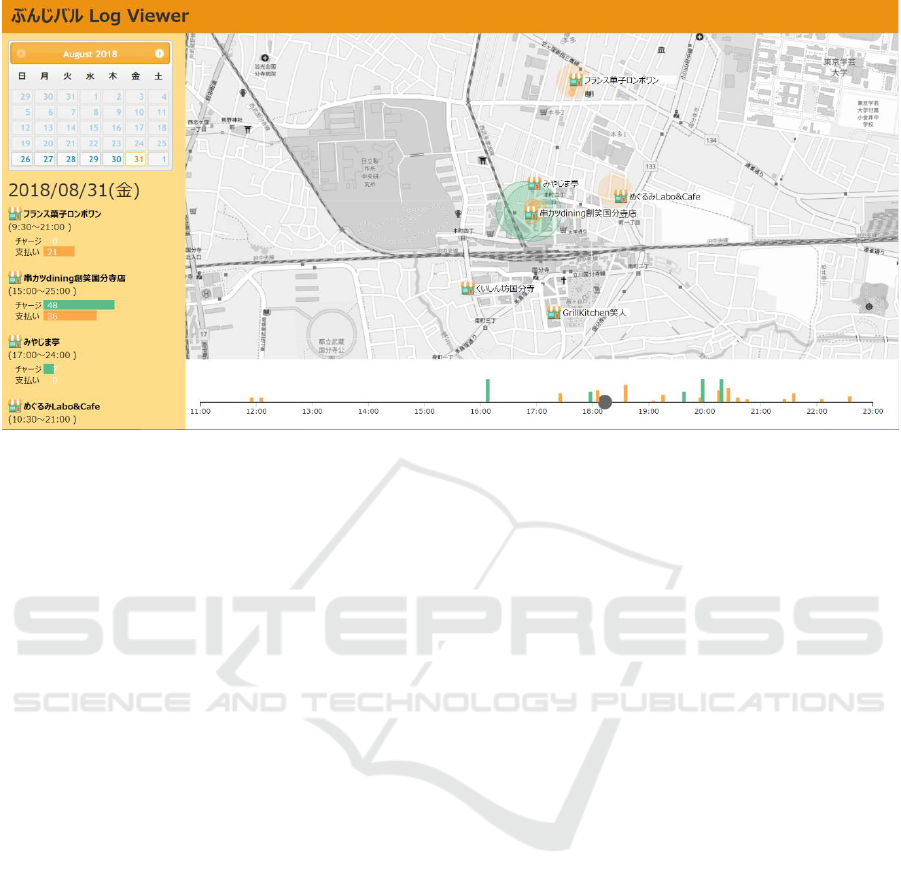
Task: Click the sidebar shop icon next to みやじま亭
Action: 14,342
